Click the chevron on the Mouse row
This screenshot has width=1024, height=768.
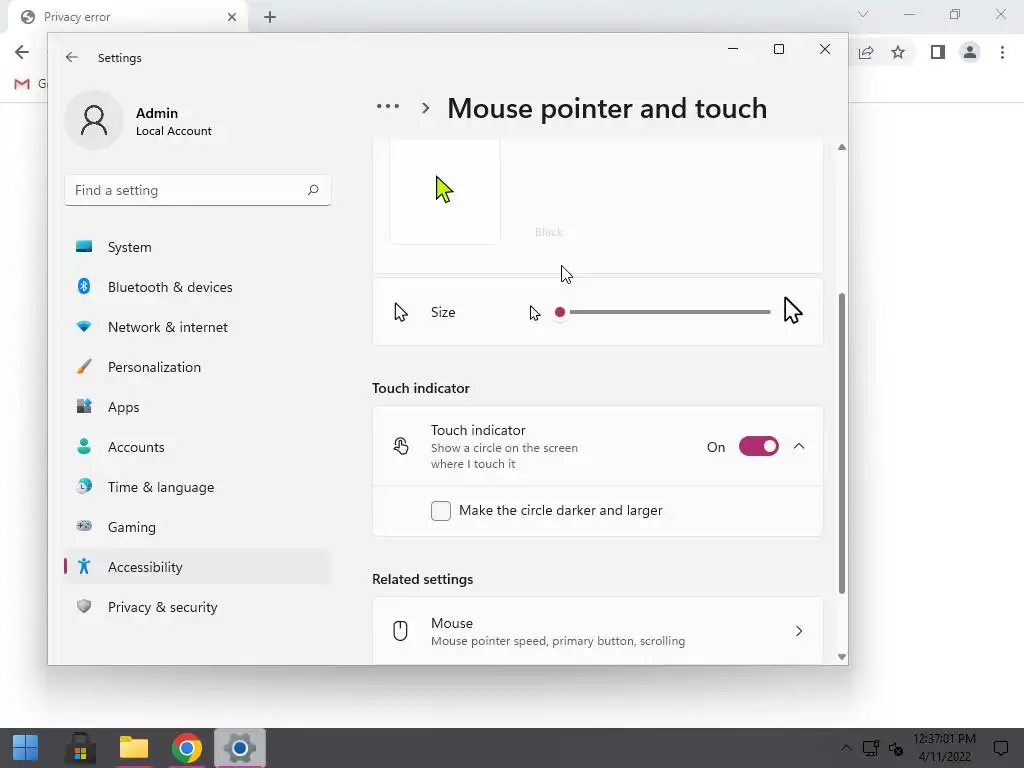point(799,631)
